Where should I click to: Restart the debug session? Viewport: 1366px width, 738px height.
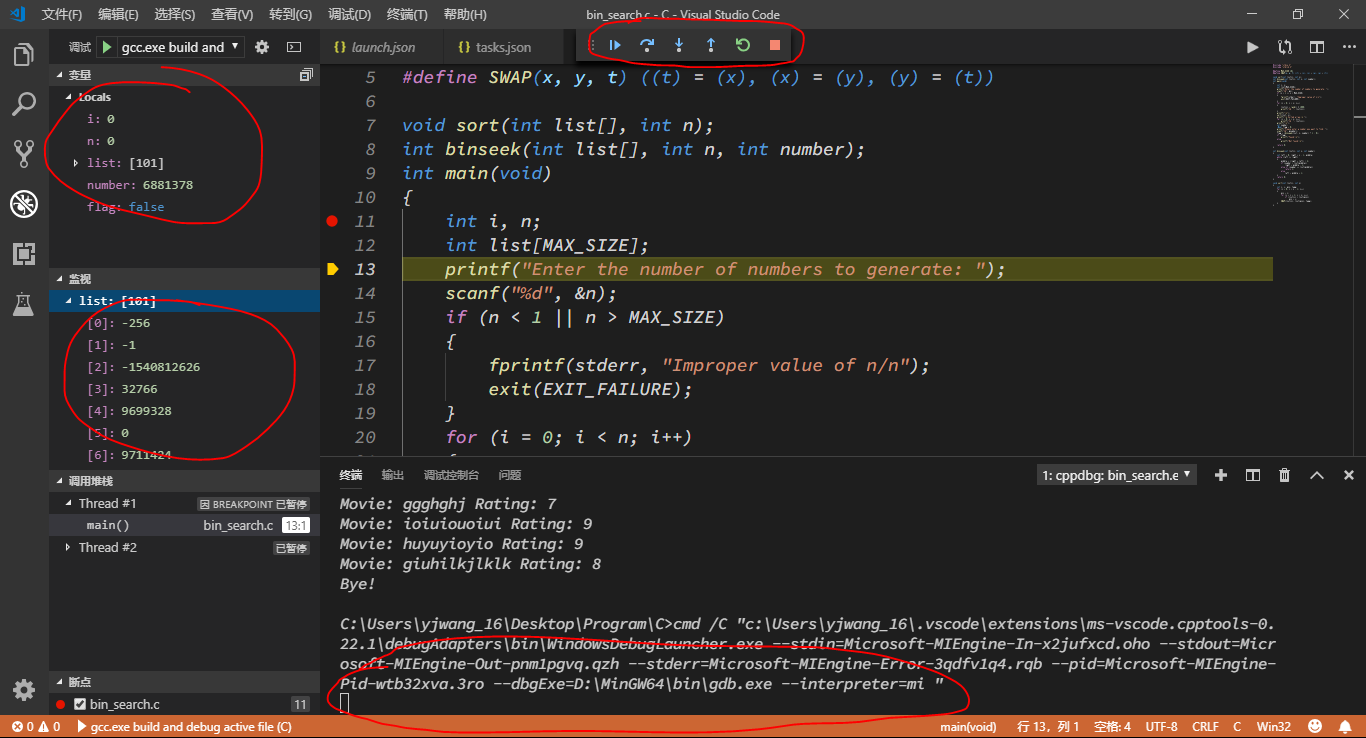(741, 45)
